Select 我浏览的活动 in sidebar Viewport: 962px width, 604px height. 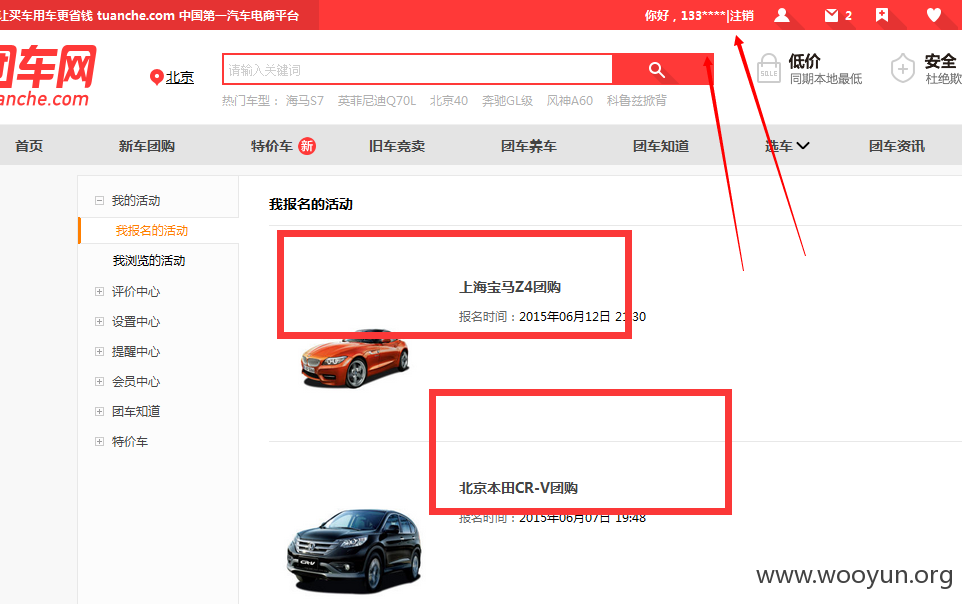[149, 261]
